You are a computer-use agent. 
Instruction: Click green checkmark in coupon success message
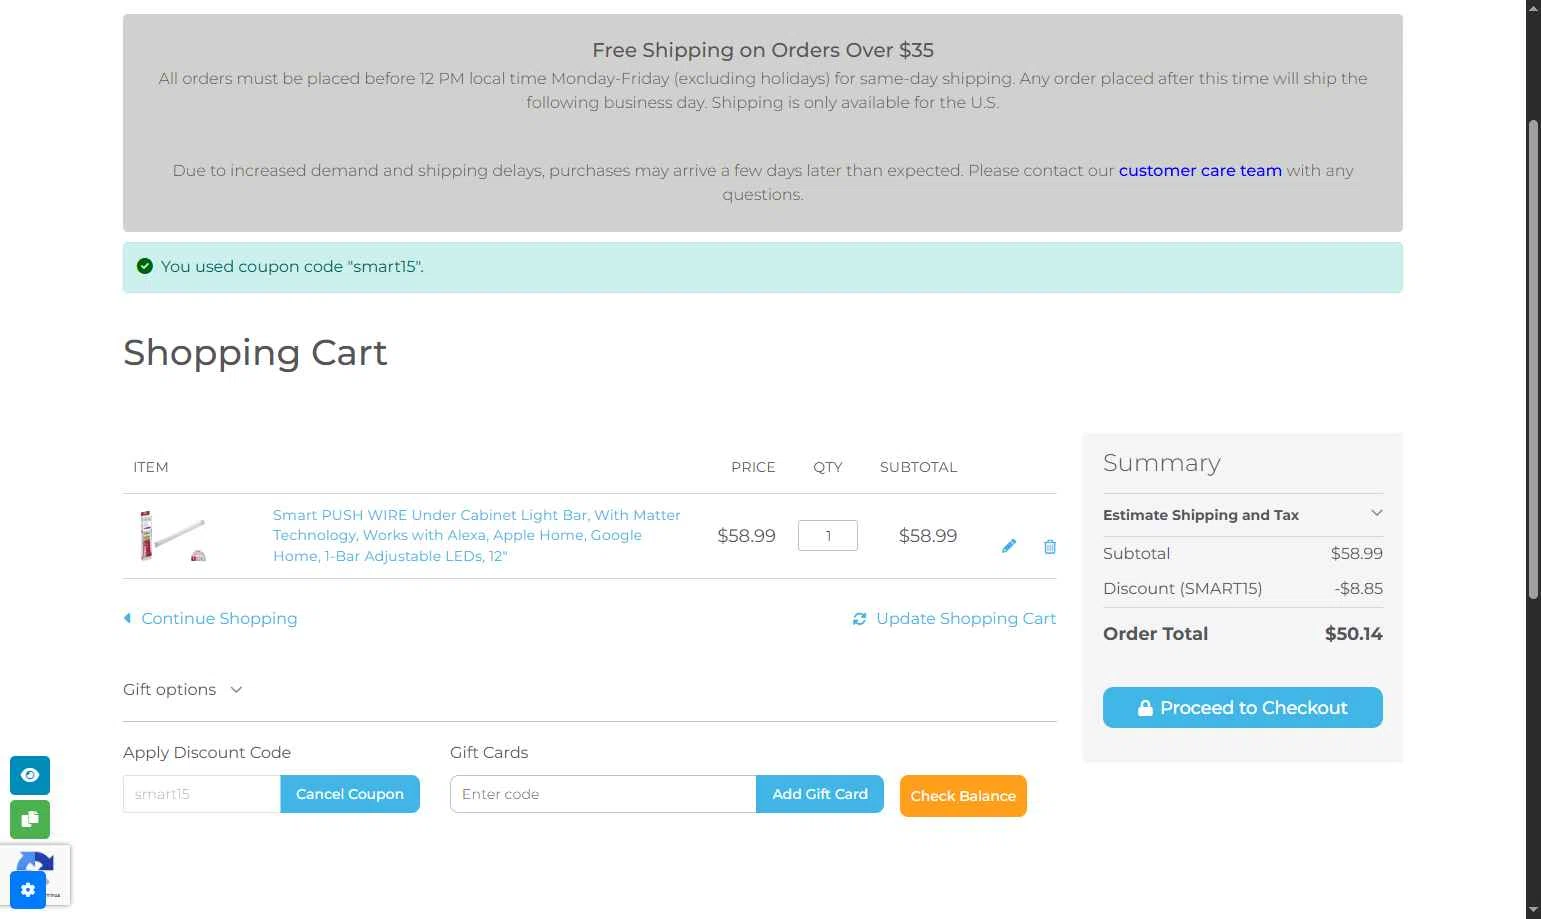[145, 266]
